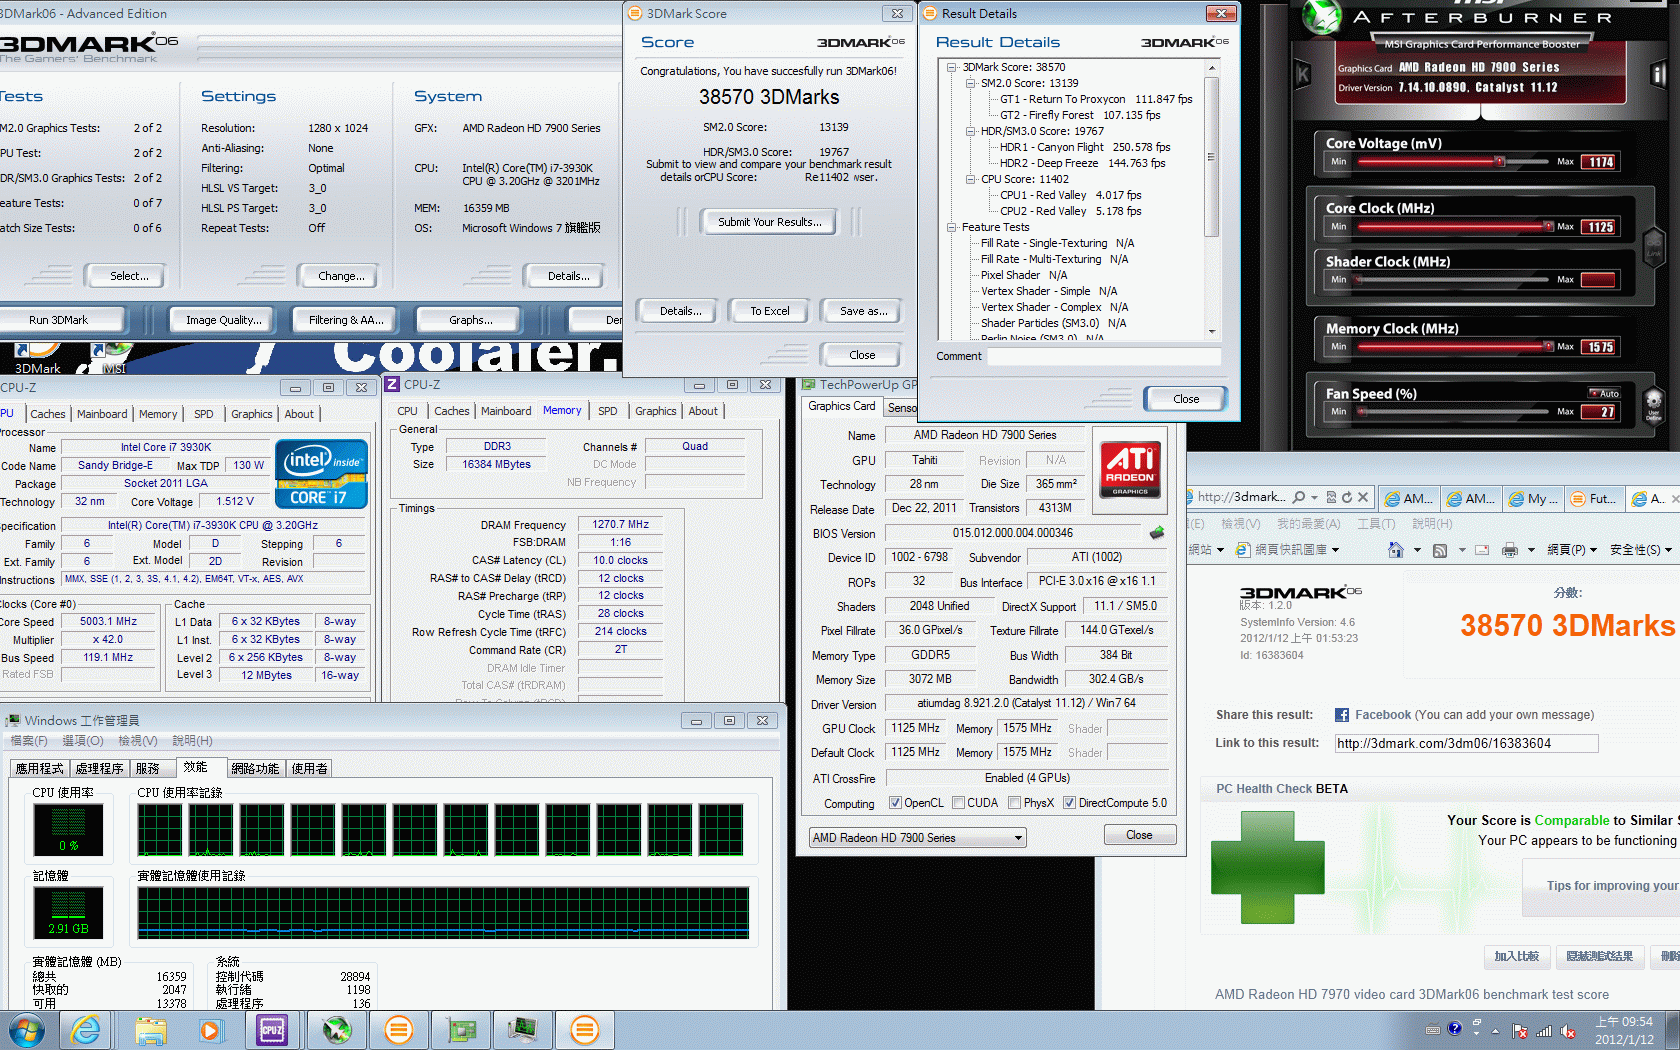Collapse the Feature Tests tree node

coord(953,227)
